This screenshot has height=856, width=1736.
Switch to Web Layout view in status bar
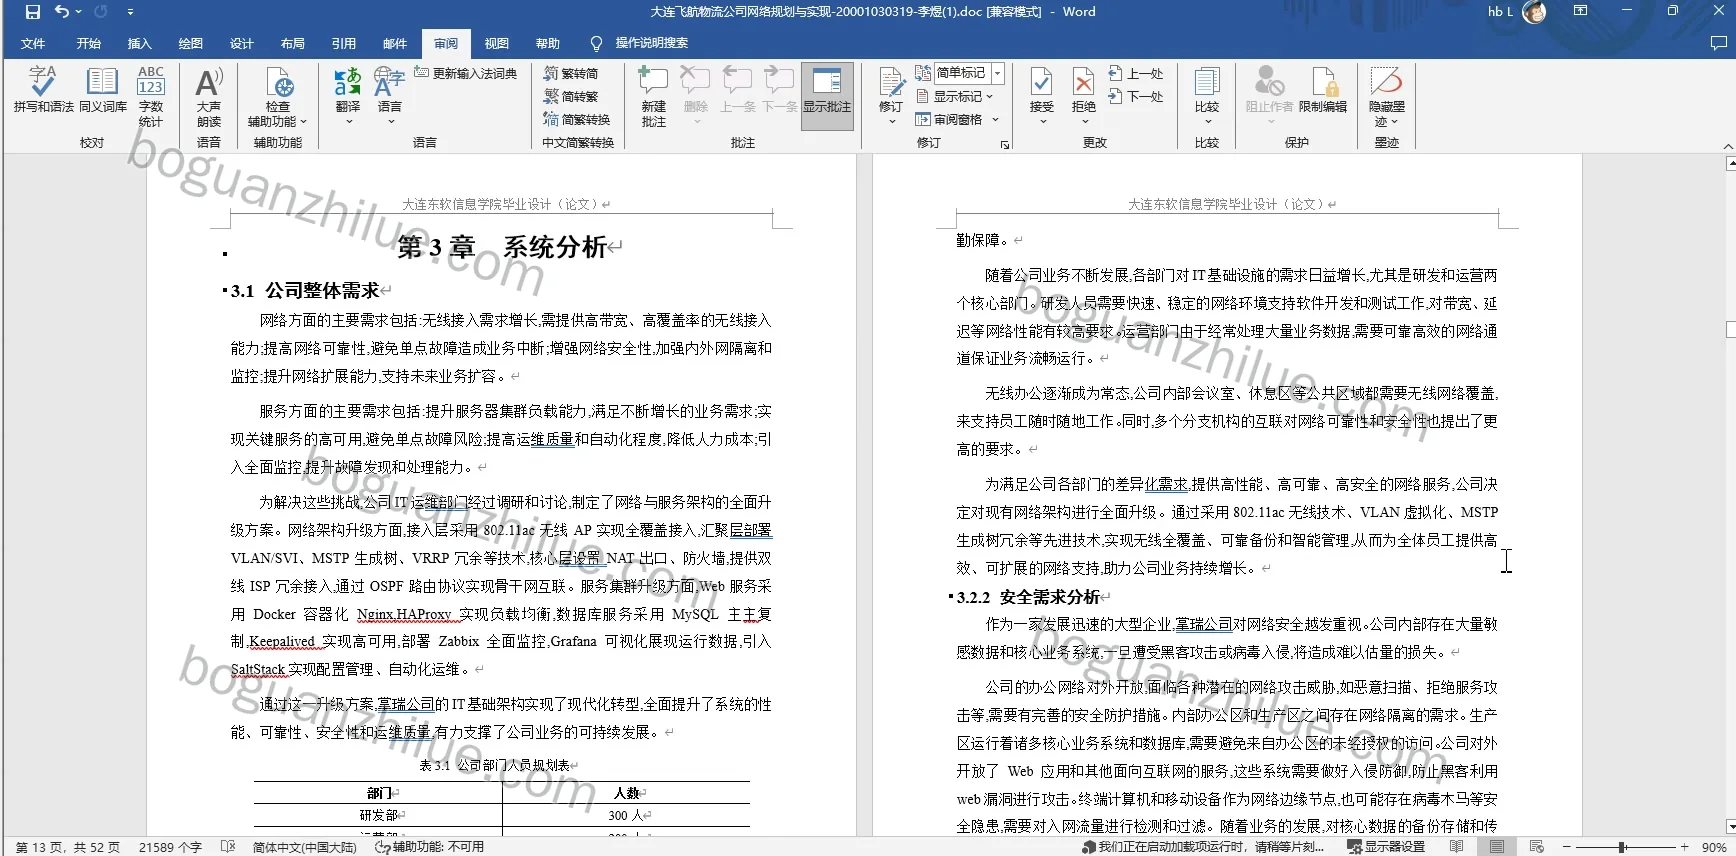[1537, 847]
